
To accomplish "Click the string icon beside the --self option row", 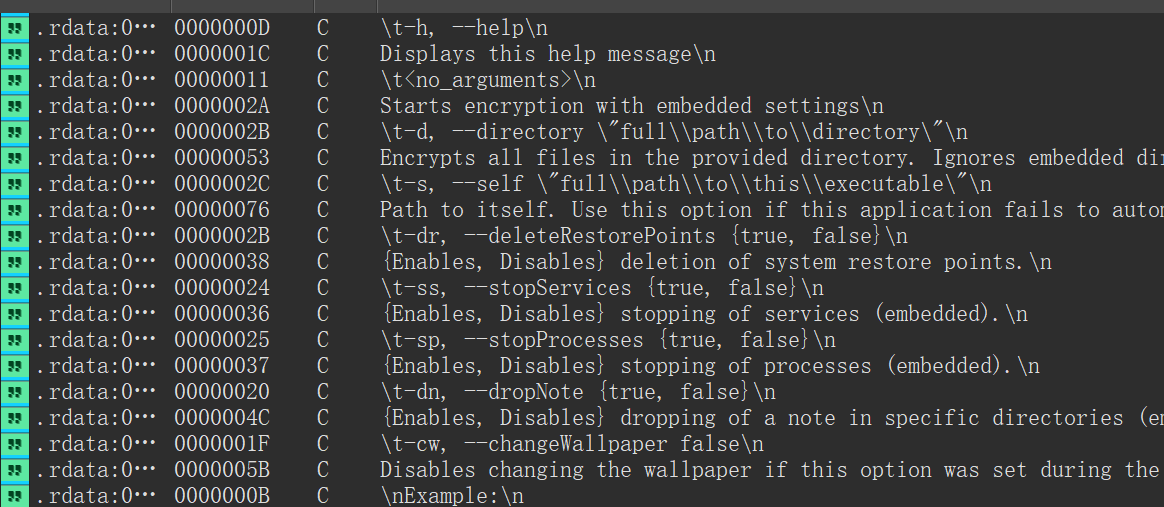I will (15, 184).
